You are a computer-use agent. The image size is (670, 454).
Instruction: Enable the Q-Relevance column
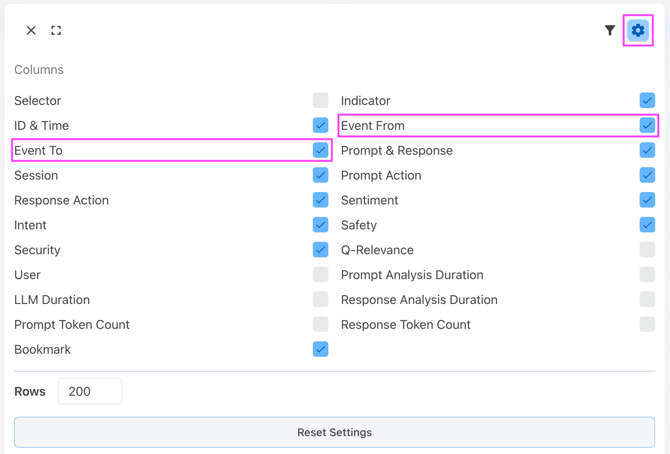point(647,250)
